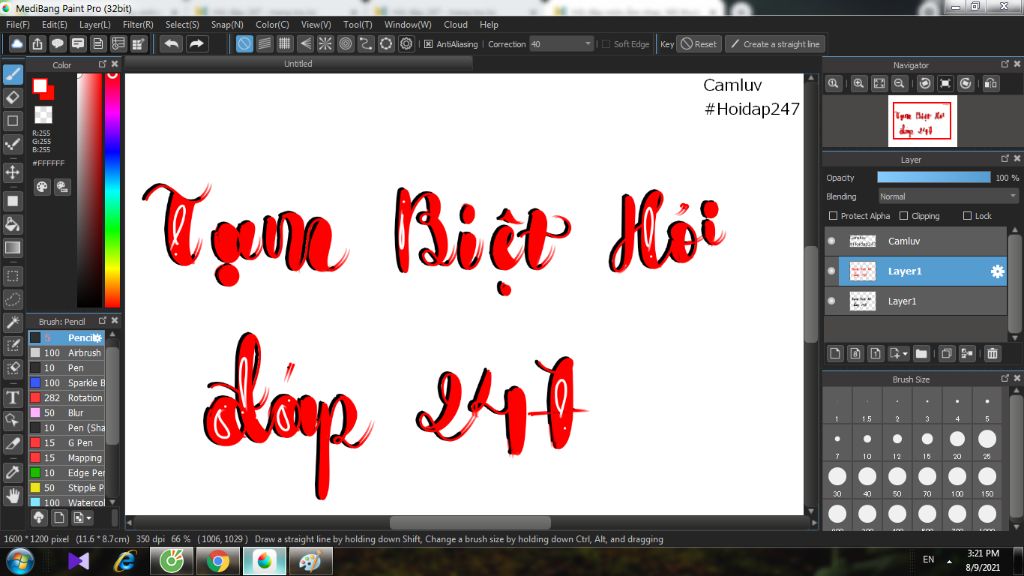Hide the bottom Layer1 layer
1024x576 pixels.
(x=831, y=301)
